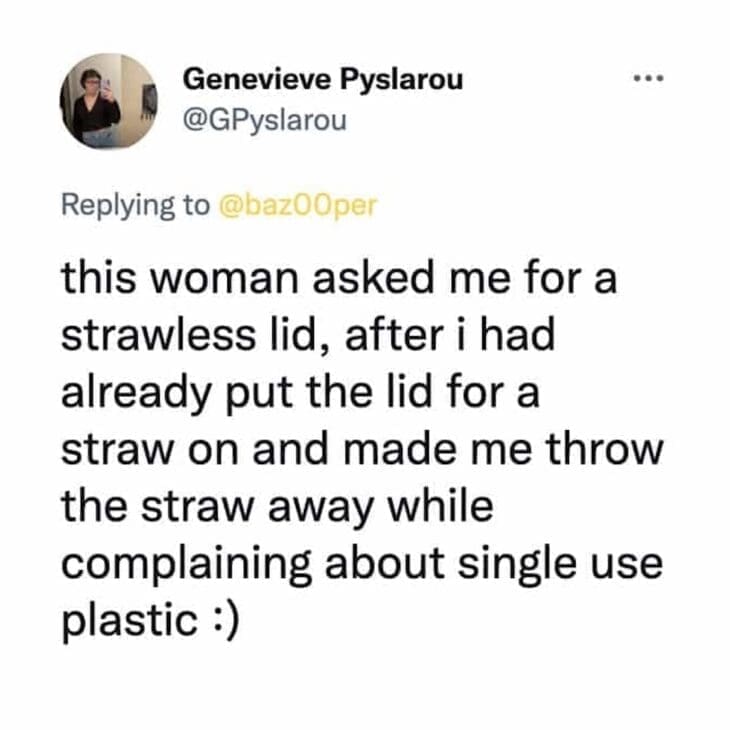Viewport: 730px width, 730px height.
Task: Click Genevieve Pyslarou's profile avatar photo
Action: click(x=109, y=101)
